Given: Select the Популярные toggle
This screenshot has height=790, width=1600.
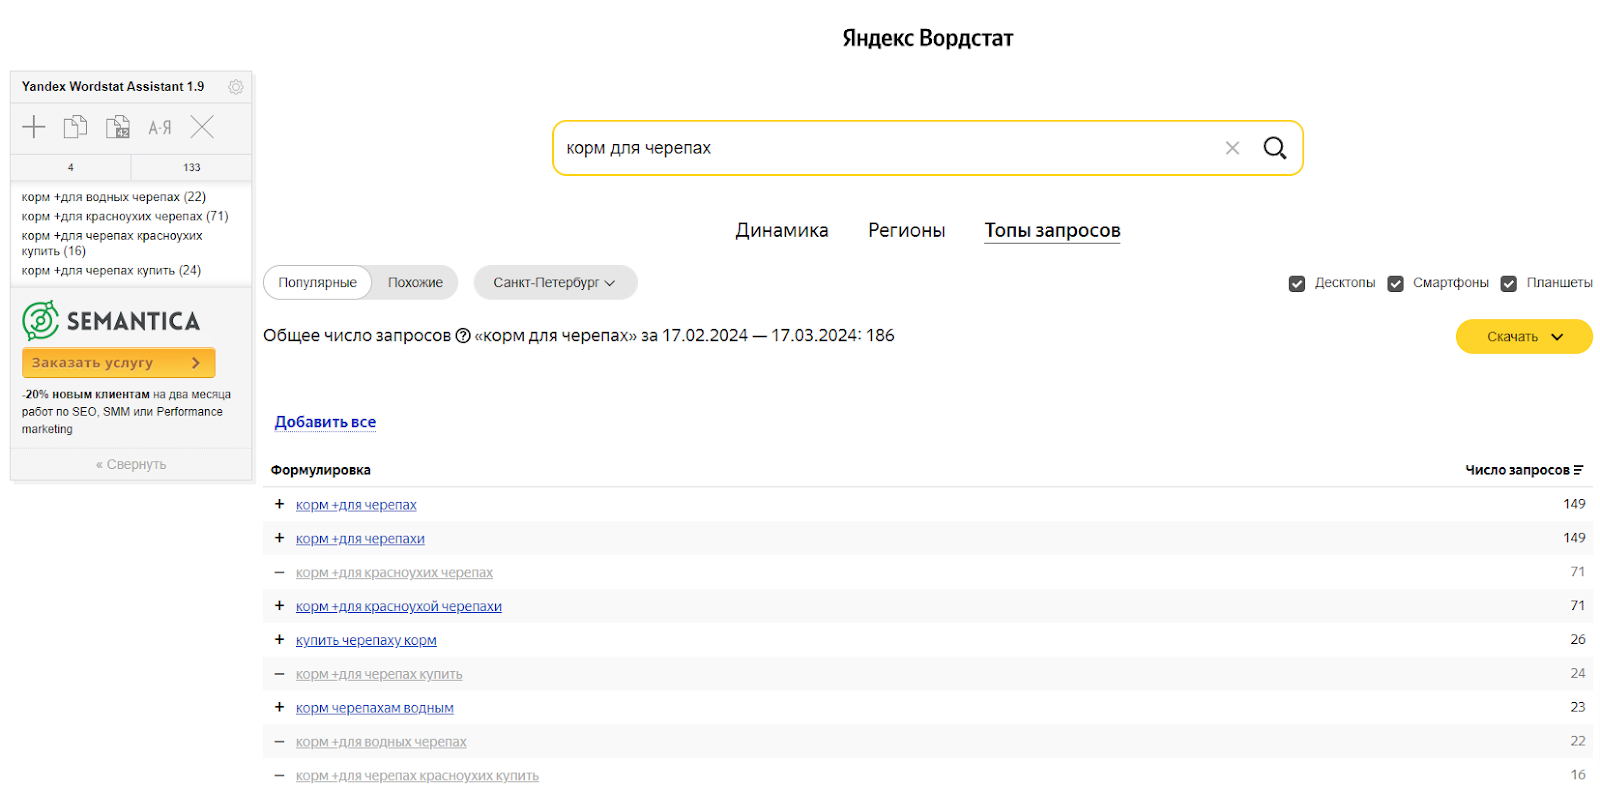Looking at the screenshot, I should point(318,283).
